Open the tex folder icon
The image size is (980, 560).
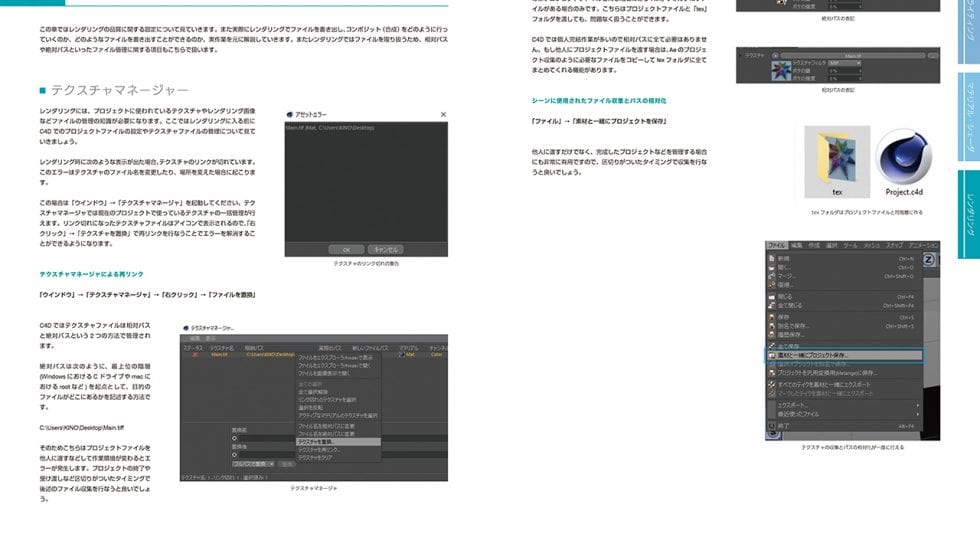click(x=836, y=157)
